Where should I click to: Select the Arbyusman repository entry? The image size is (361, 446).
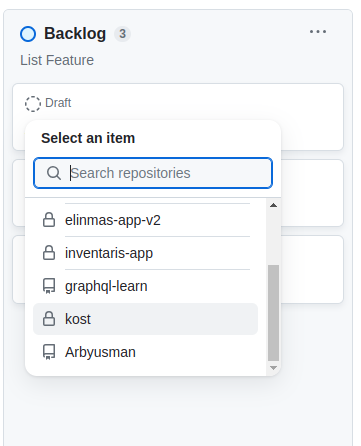145,352
